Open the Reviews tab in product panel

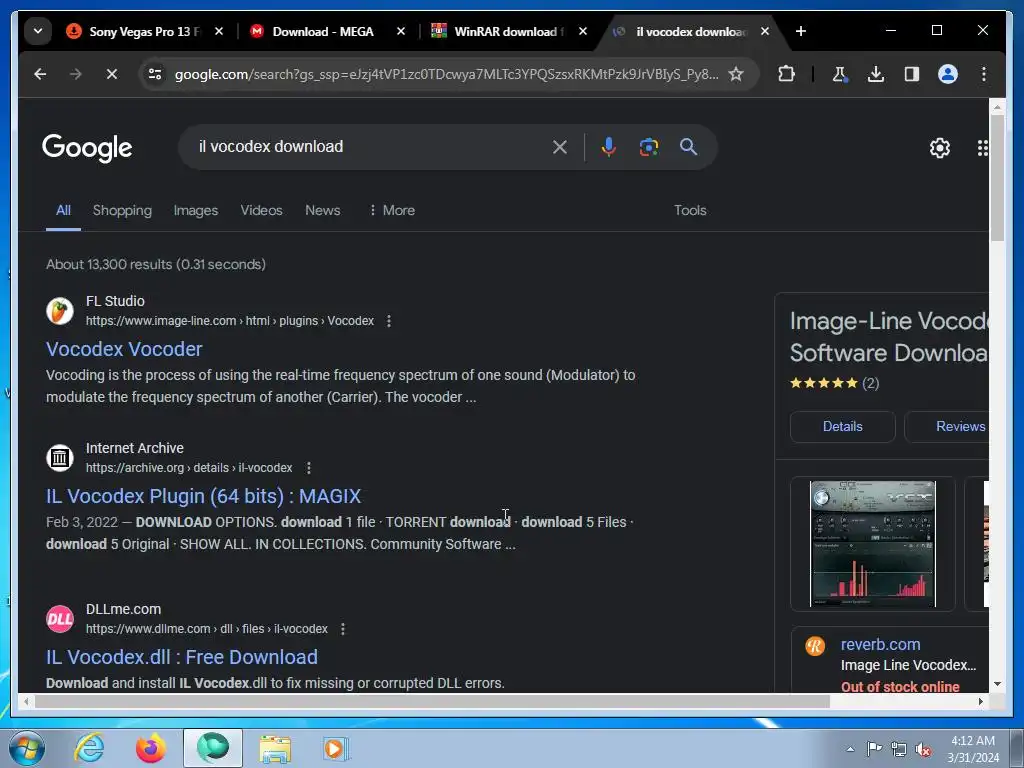click(x=947, y=426)
